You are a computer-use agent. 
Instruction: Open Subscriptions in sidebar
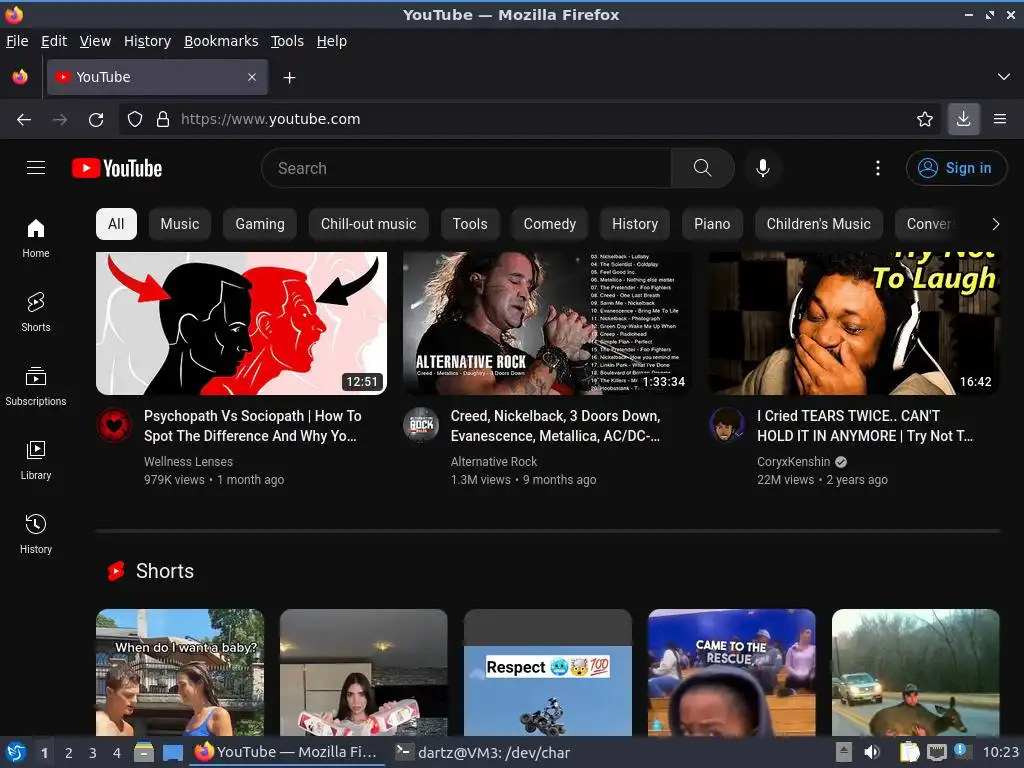click(x=36, y=386)
